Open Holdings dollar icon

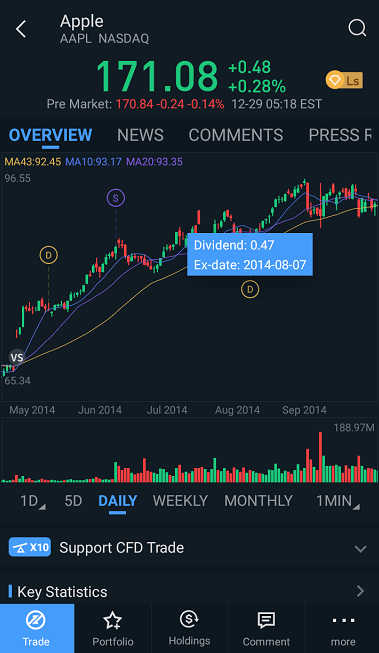tap(189, 619)
